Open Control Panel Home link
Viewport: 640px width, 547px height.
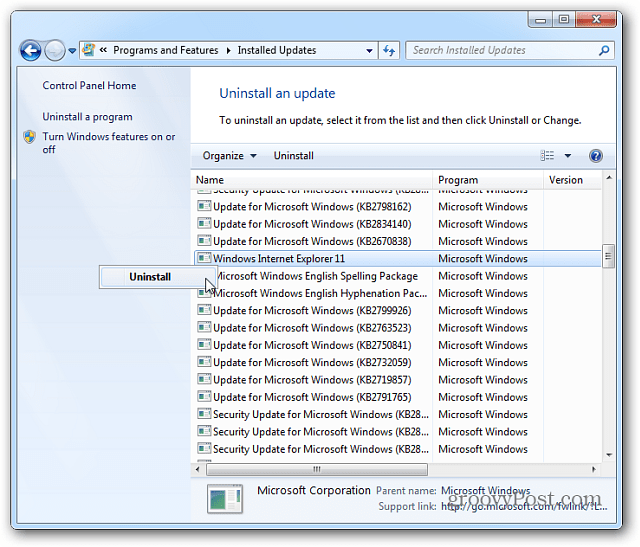click(89, 85)
